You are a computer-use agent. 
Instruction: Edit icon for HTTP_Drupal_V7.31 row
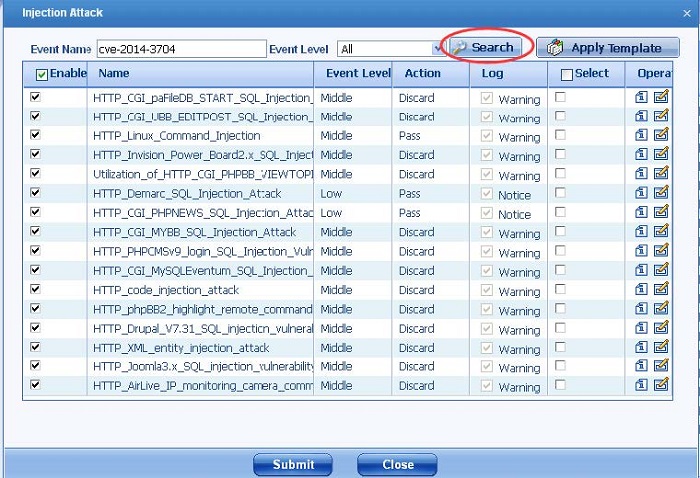[x=661, y=327]
